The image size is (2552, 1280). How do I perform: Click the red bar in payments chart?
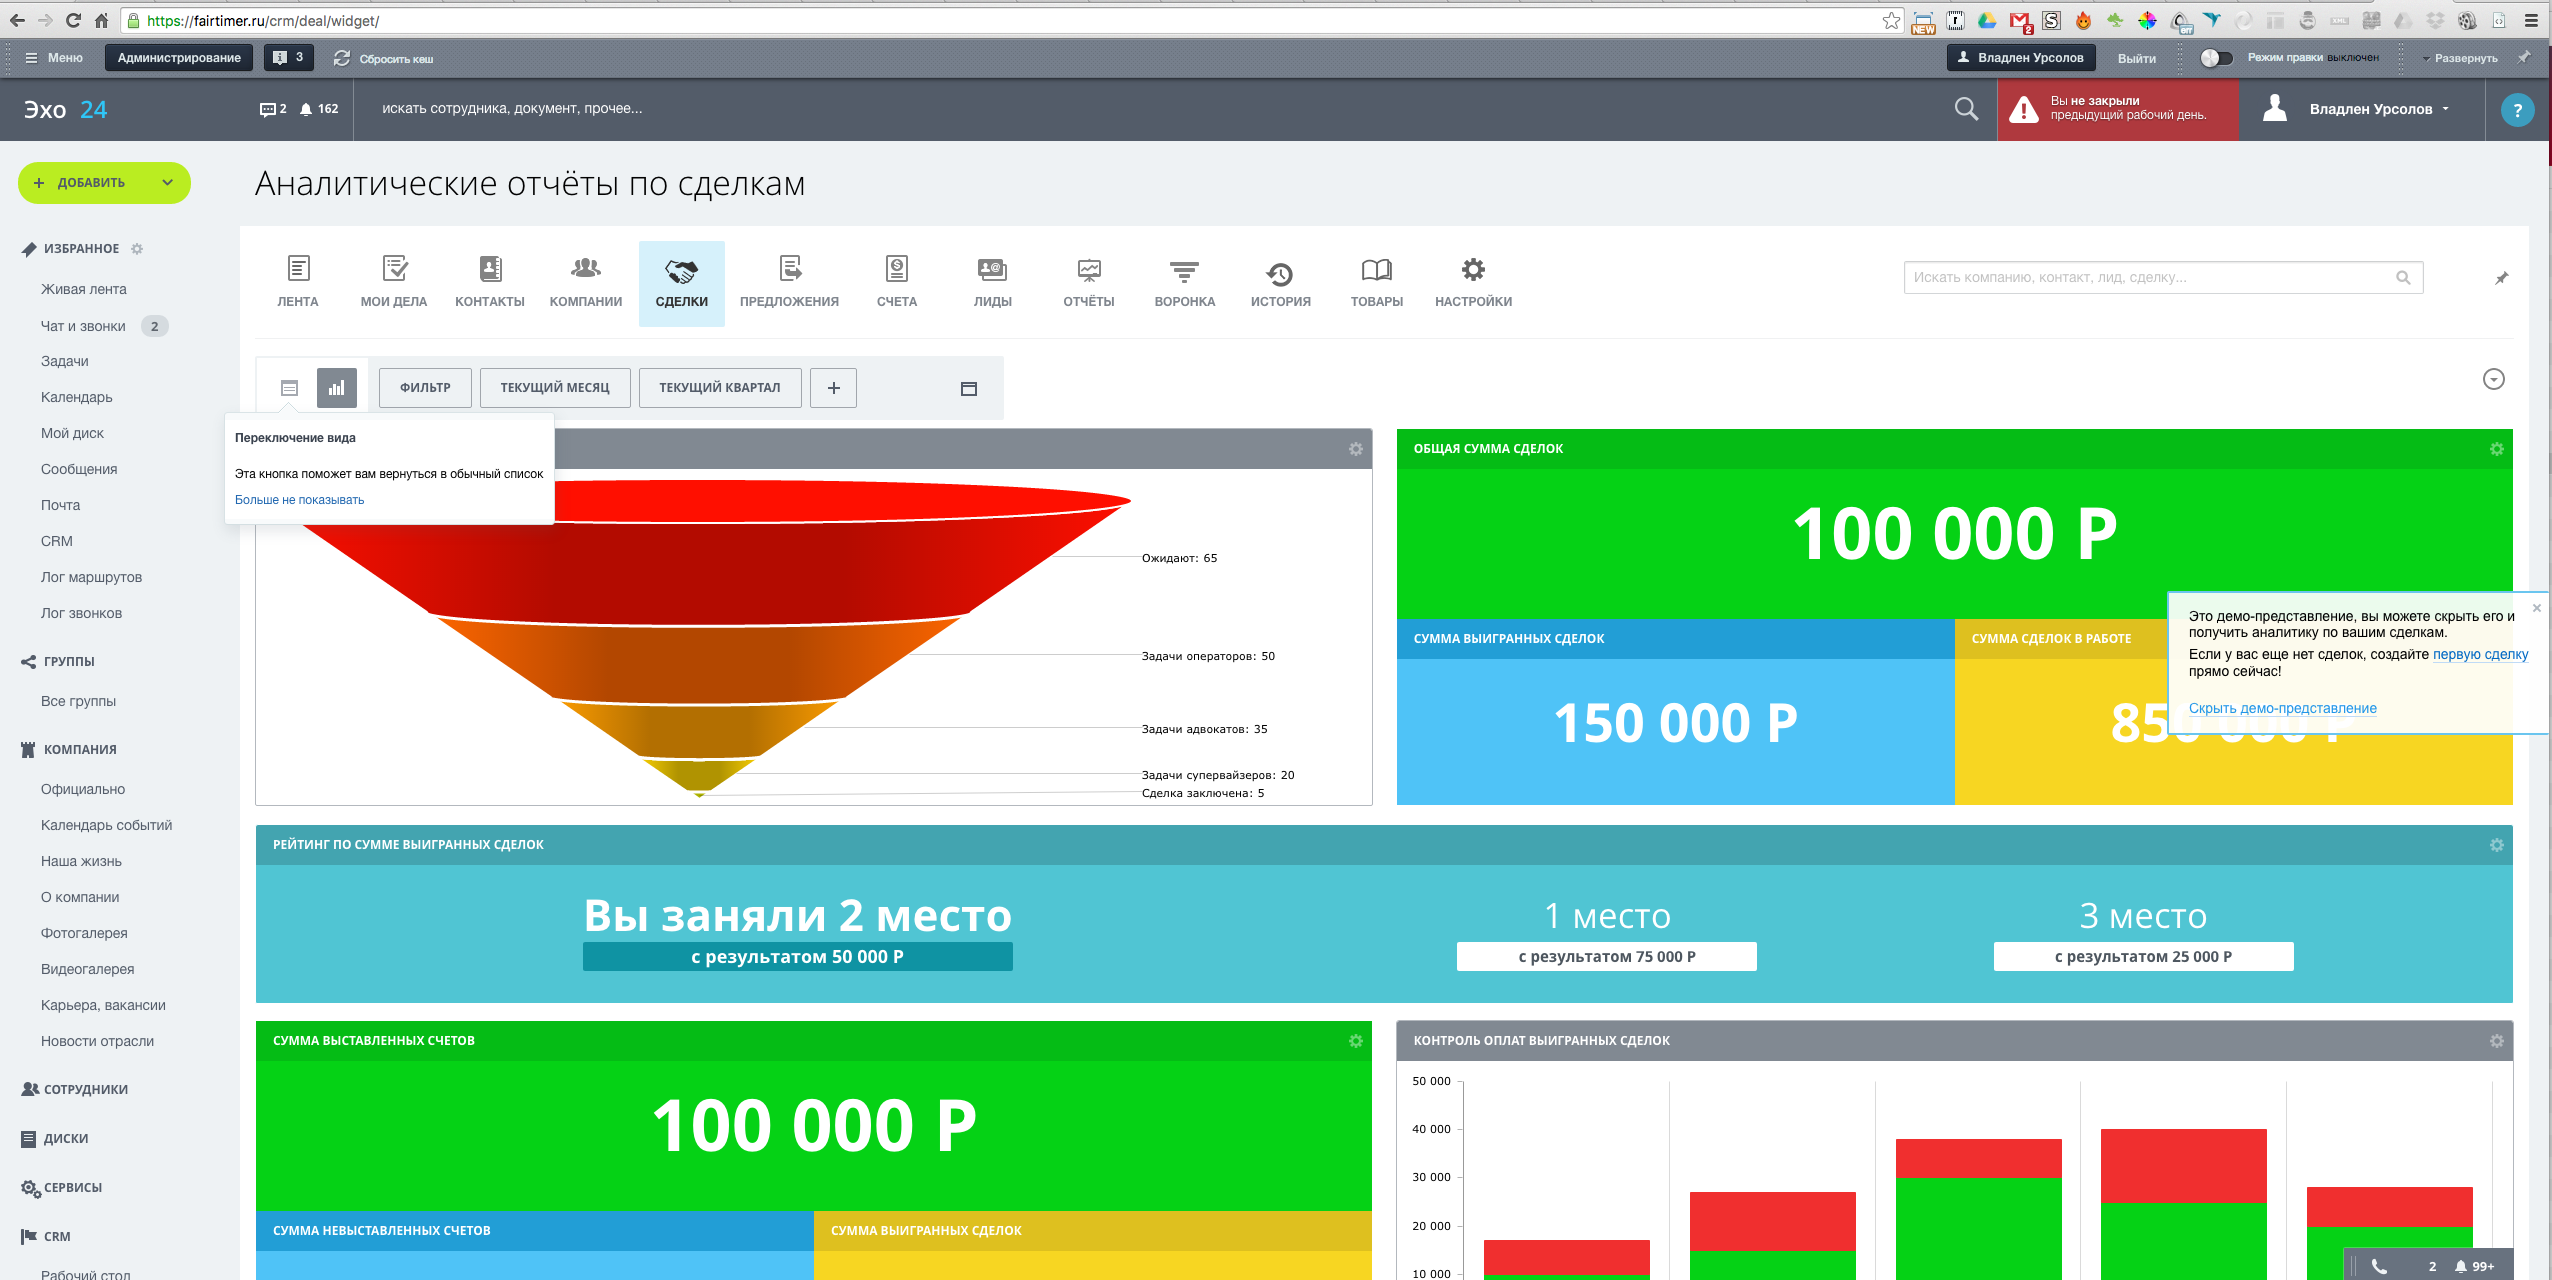pyautogui.click(x=2183, y=1165)
